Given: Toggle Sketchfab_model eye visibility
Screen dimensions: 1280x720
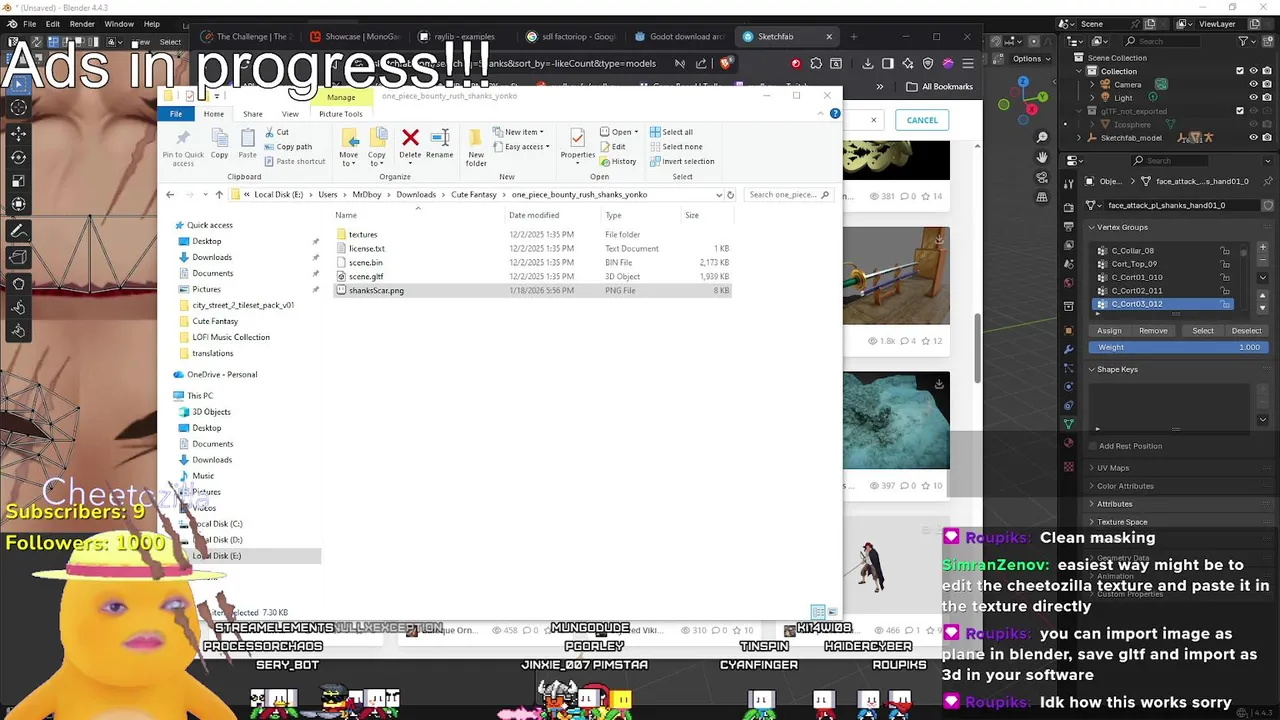Looking at the screenshot, I should pos(1253,137).
